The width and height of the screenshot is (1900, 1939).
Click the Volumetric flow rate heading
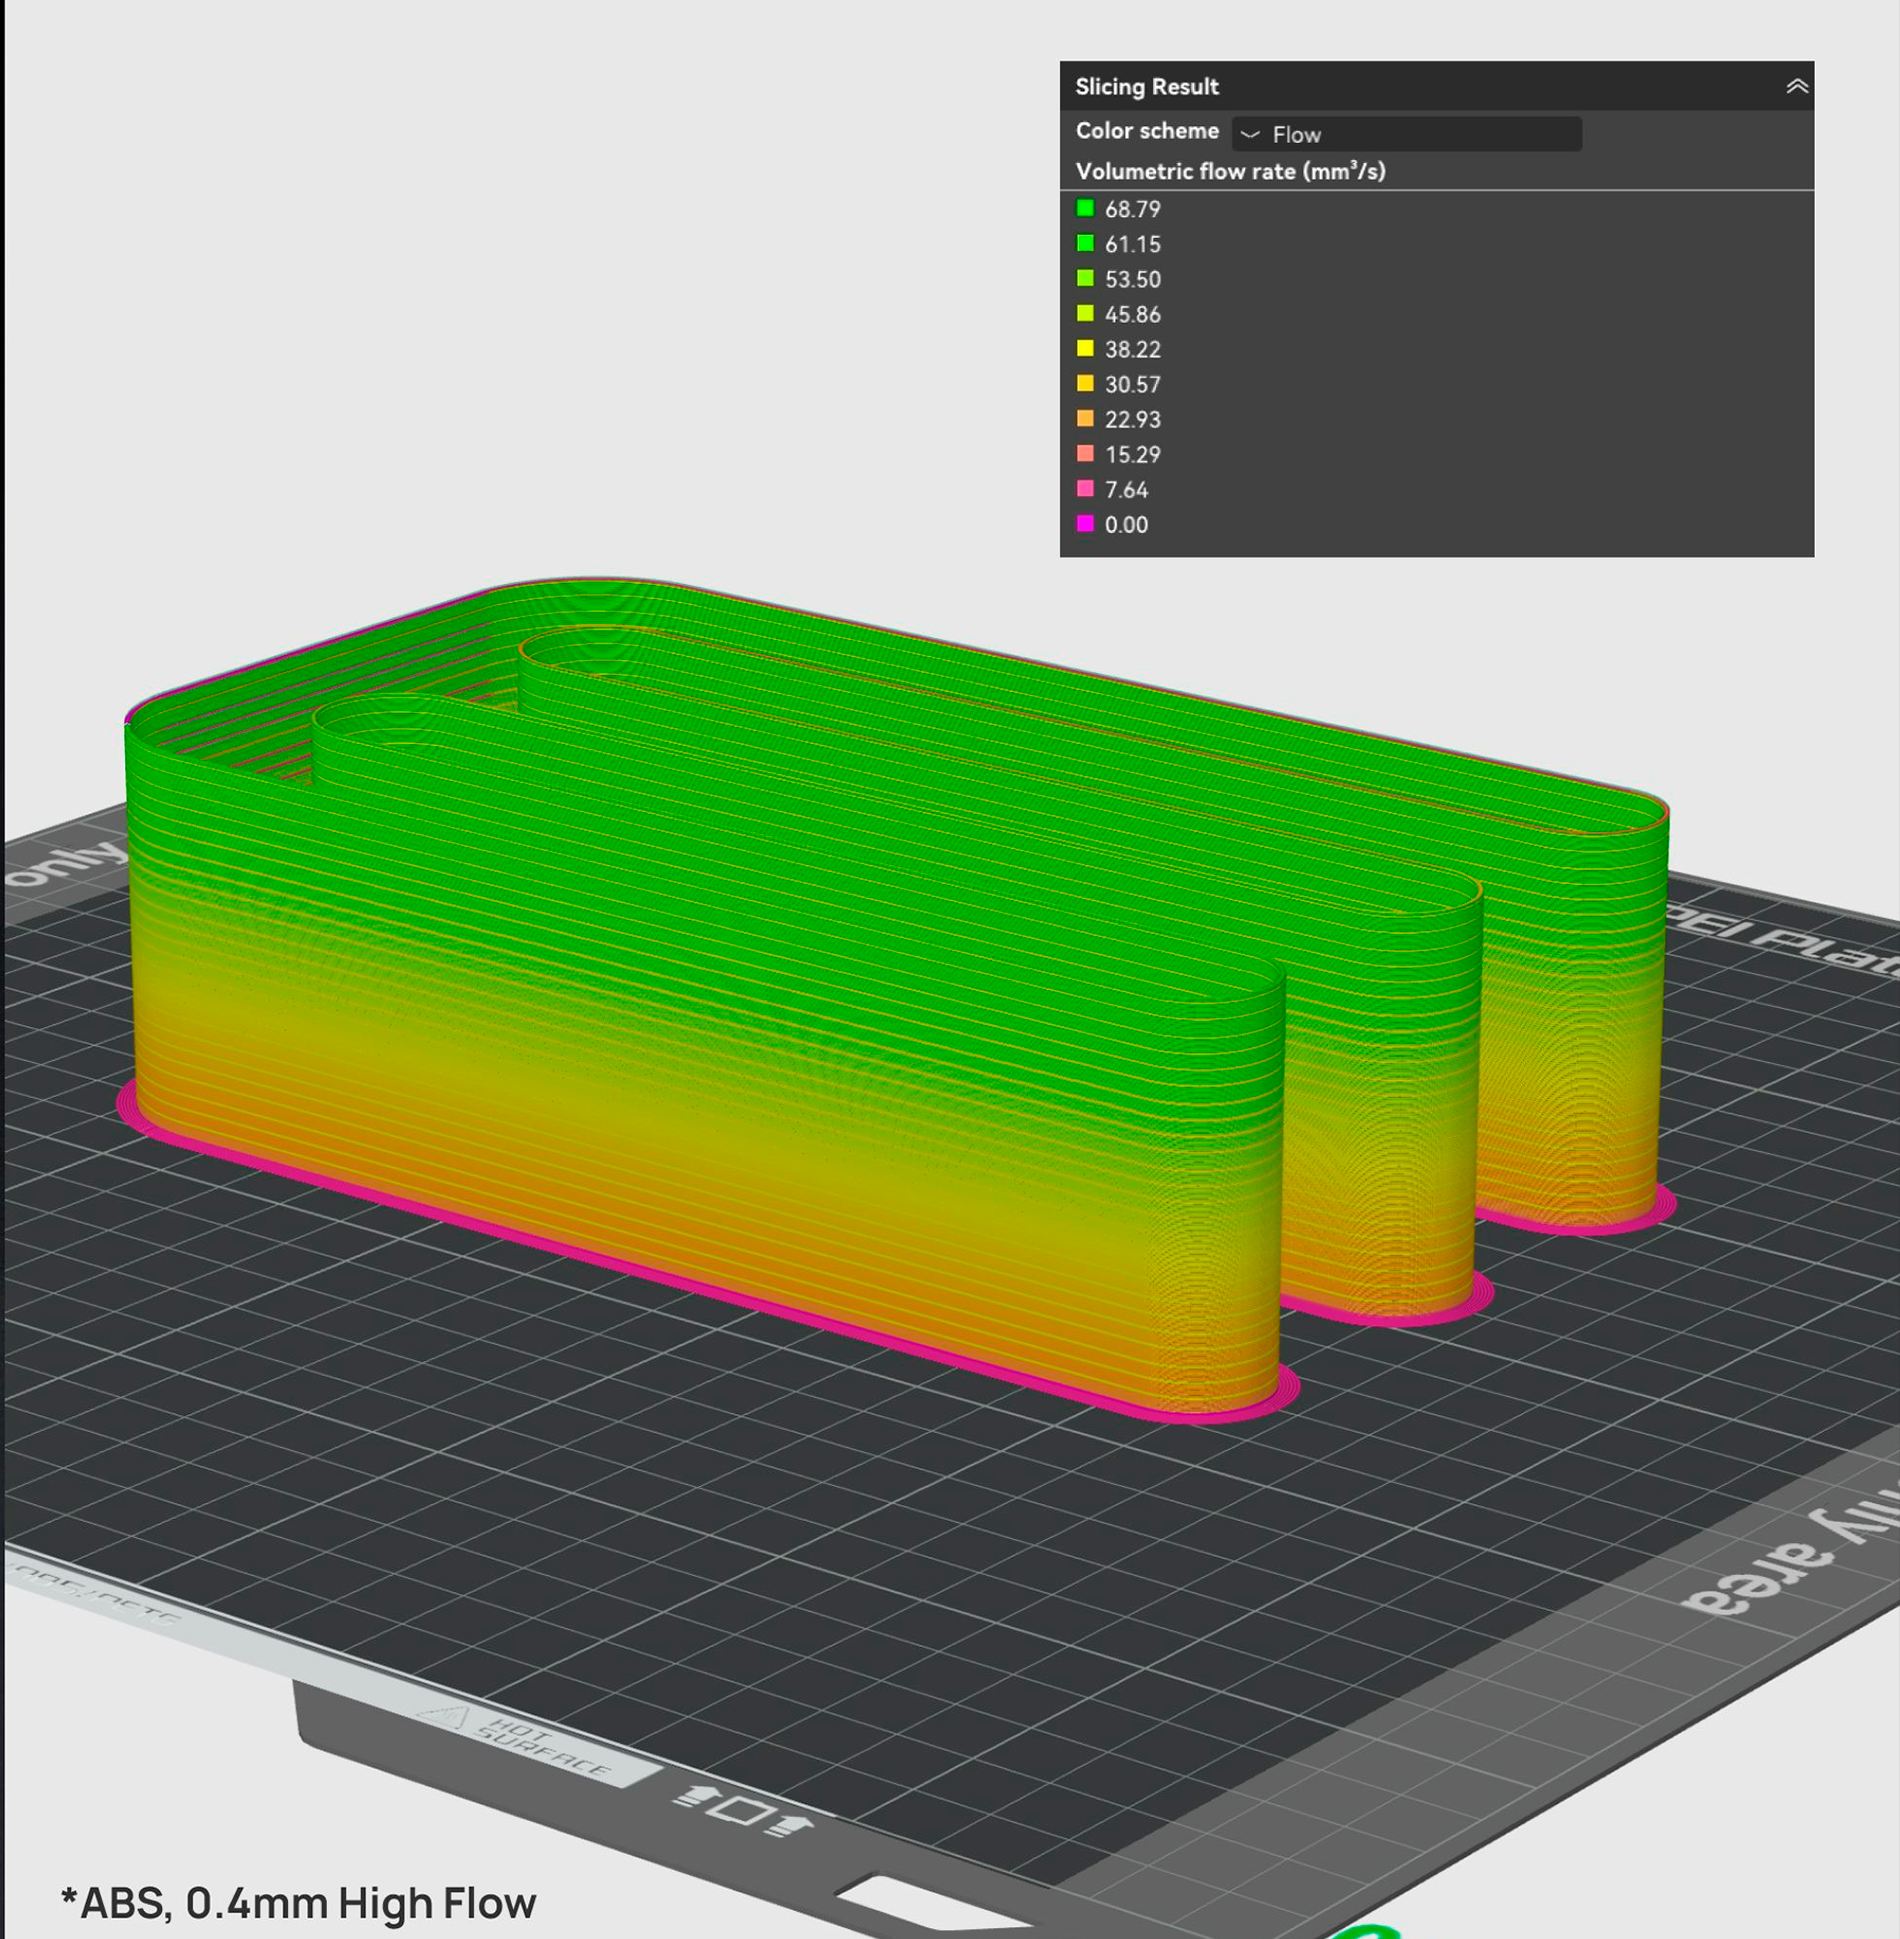coord(1230,171)
